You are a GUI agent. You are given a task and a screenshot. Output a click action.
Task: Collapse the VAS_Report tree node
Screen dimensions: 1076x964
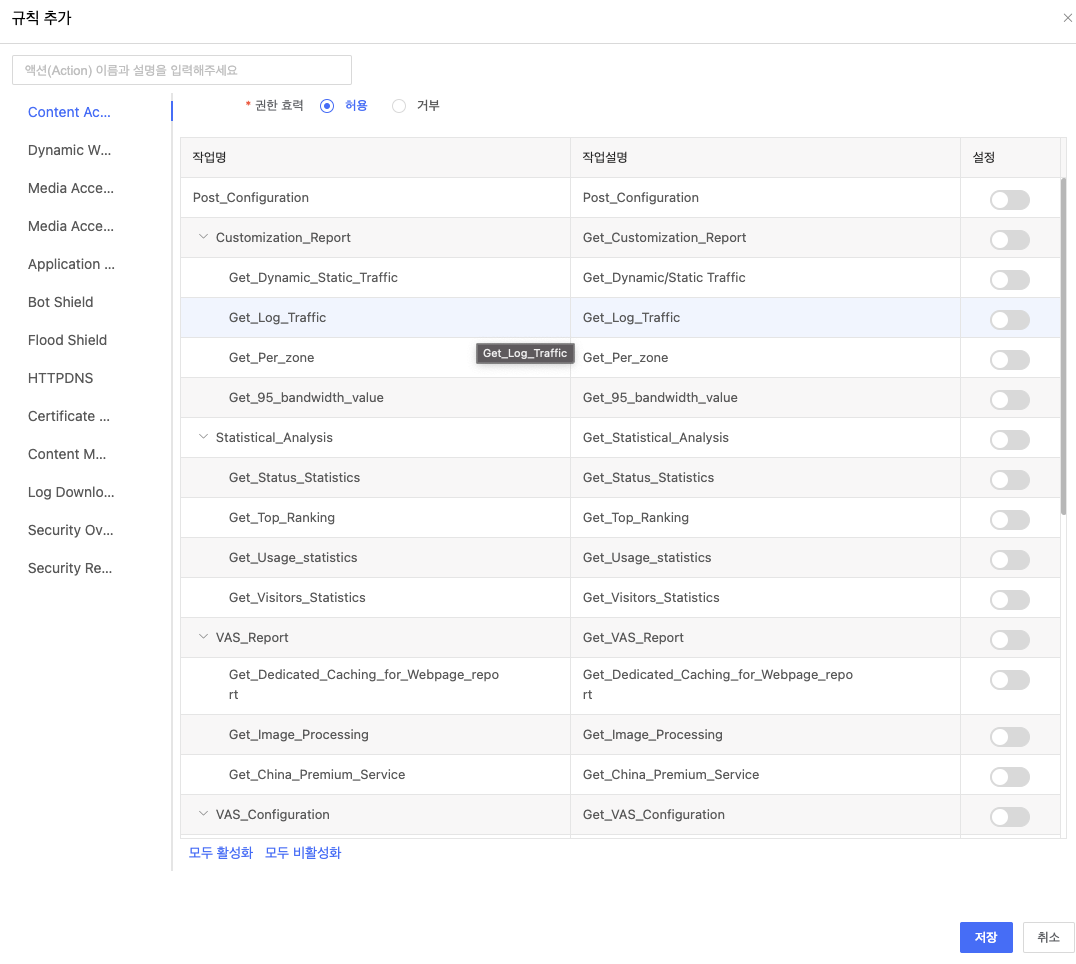[204, 638]
